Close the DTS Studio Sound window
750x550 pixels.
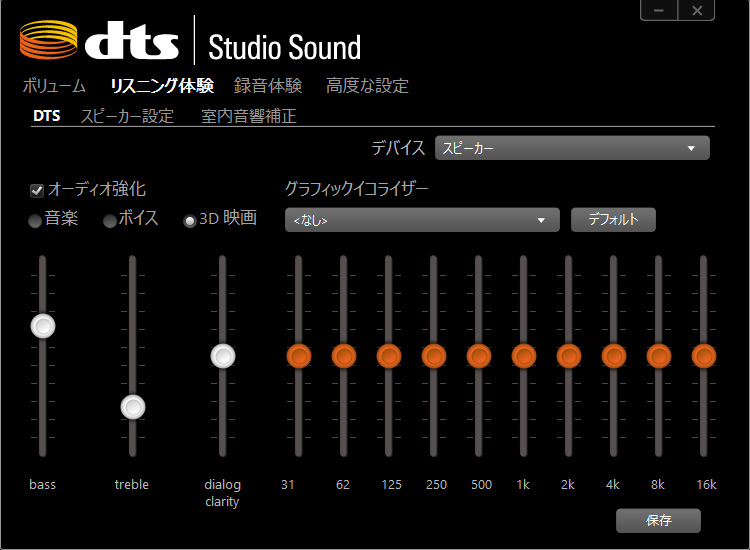pyautogui.click(x=697, y=10)
